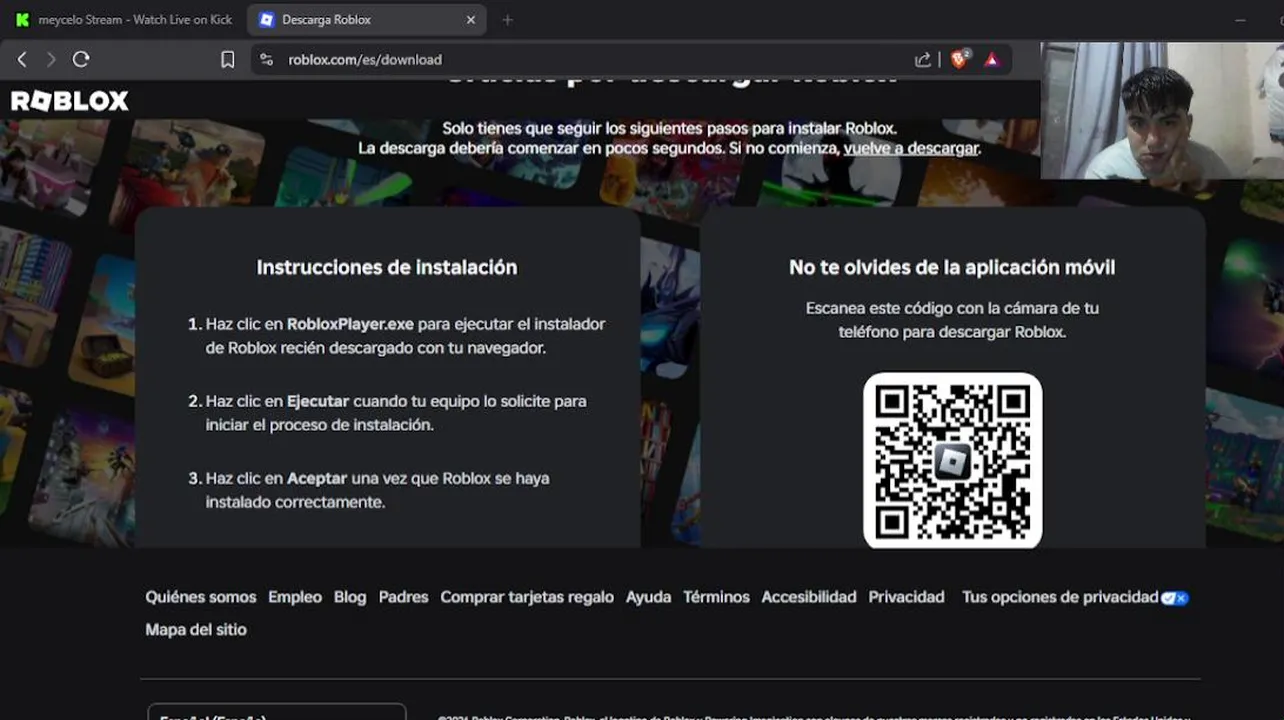Click the 'vuelve a descargar' link
This screenshot has height=720, width=1284.
[911, 148]
